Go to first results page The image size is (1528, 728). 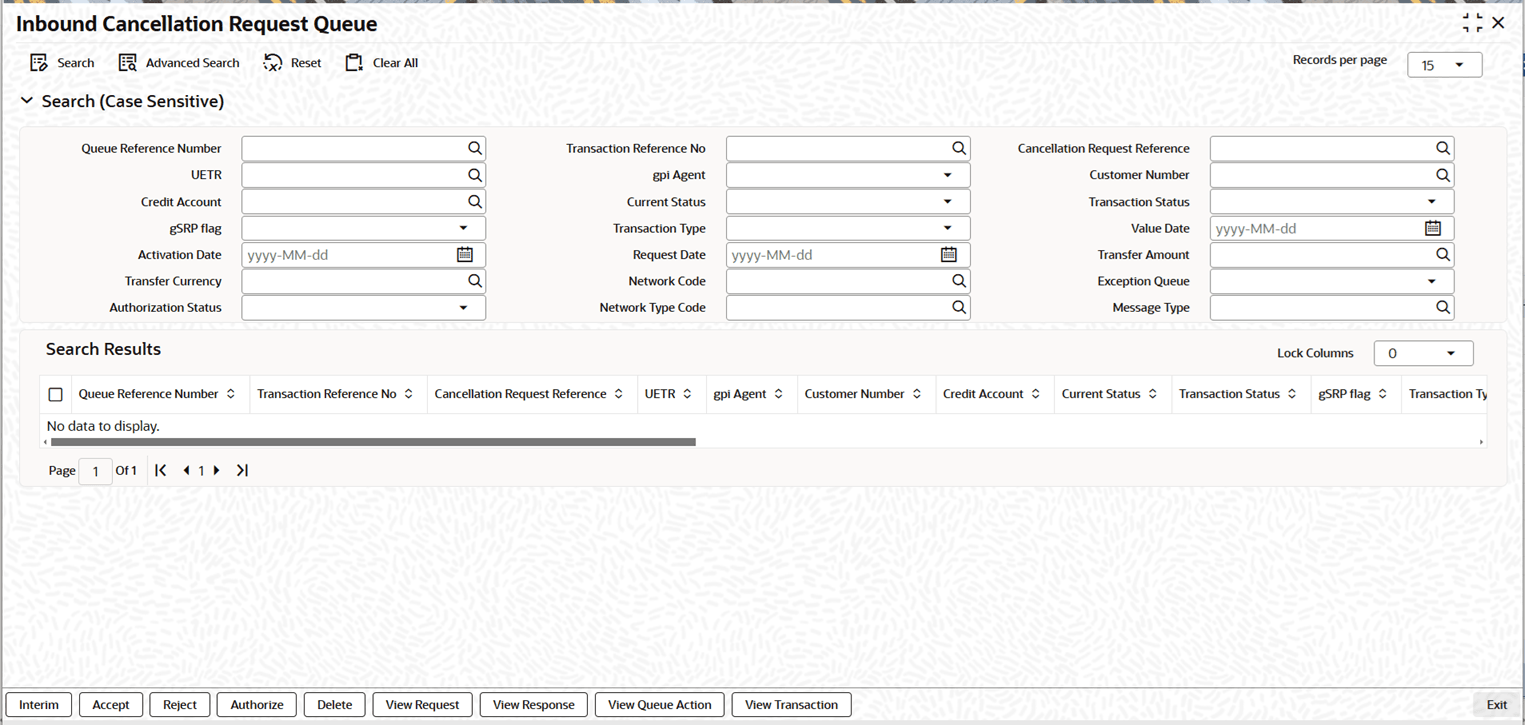coord(160,470)
